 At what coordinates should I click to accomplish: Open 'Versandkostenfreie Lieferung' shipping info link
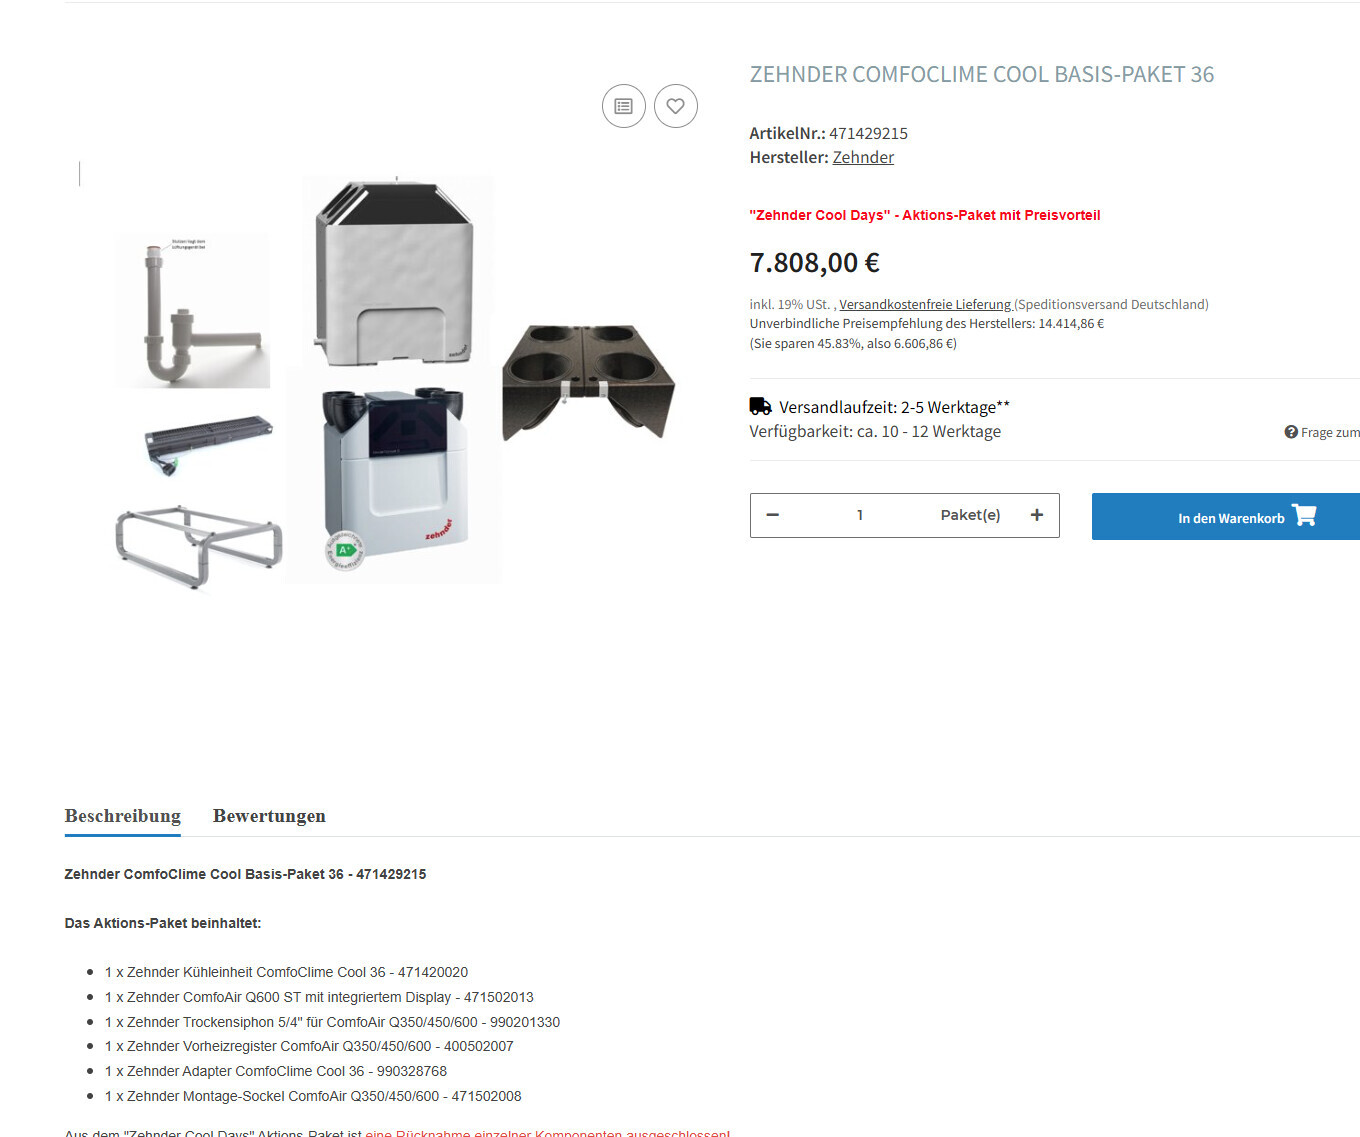click(925, 304)
